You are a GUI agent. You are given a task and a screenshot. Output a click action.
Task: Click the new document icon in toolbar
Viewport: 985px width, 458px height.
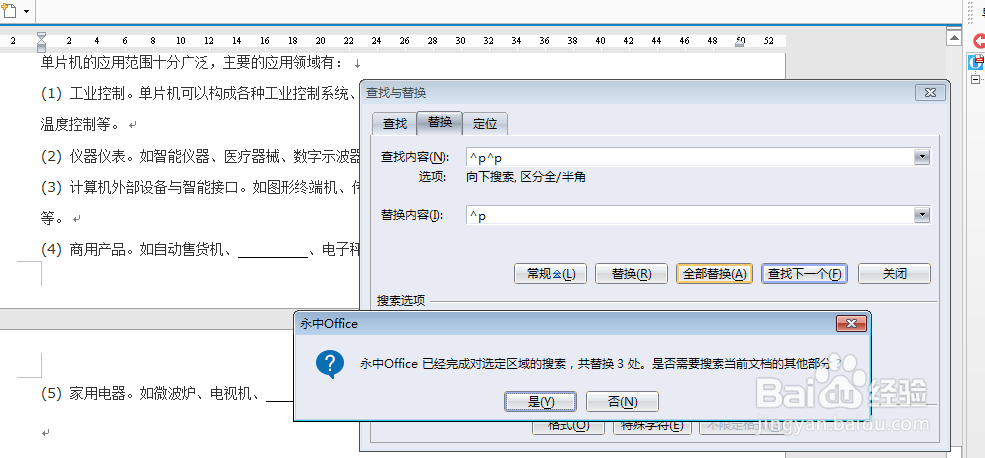point(9,11)
